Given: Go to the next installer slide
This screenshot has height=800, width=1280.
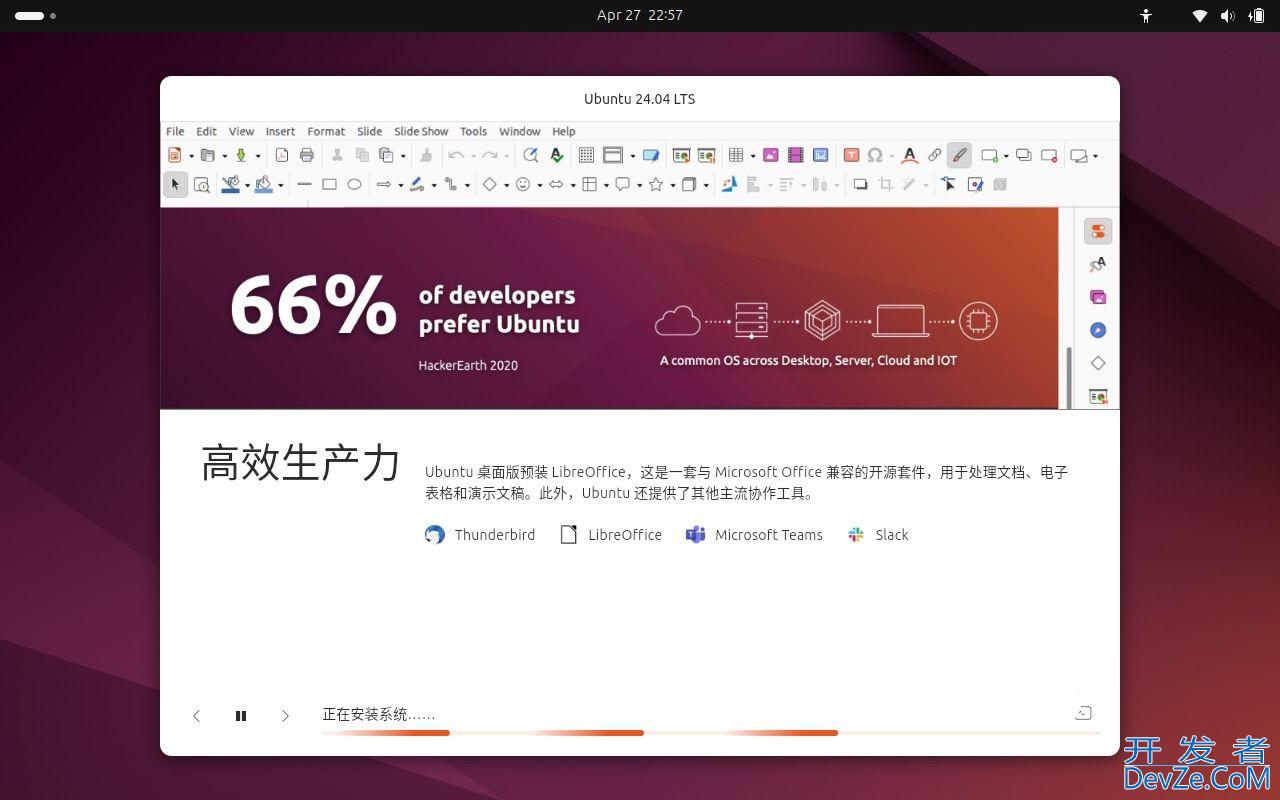Looking at the screenshot, I should [x=285, y=716].
